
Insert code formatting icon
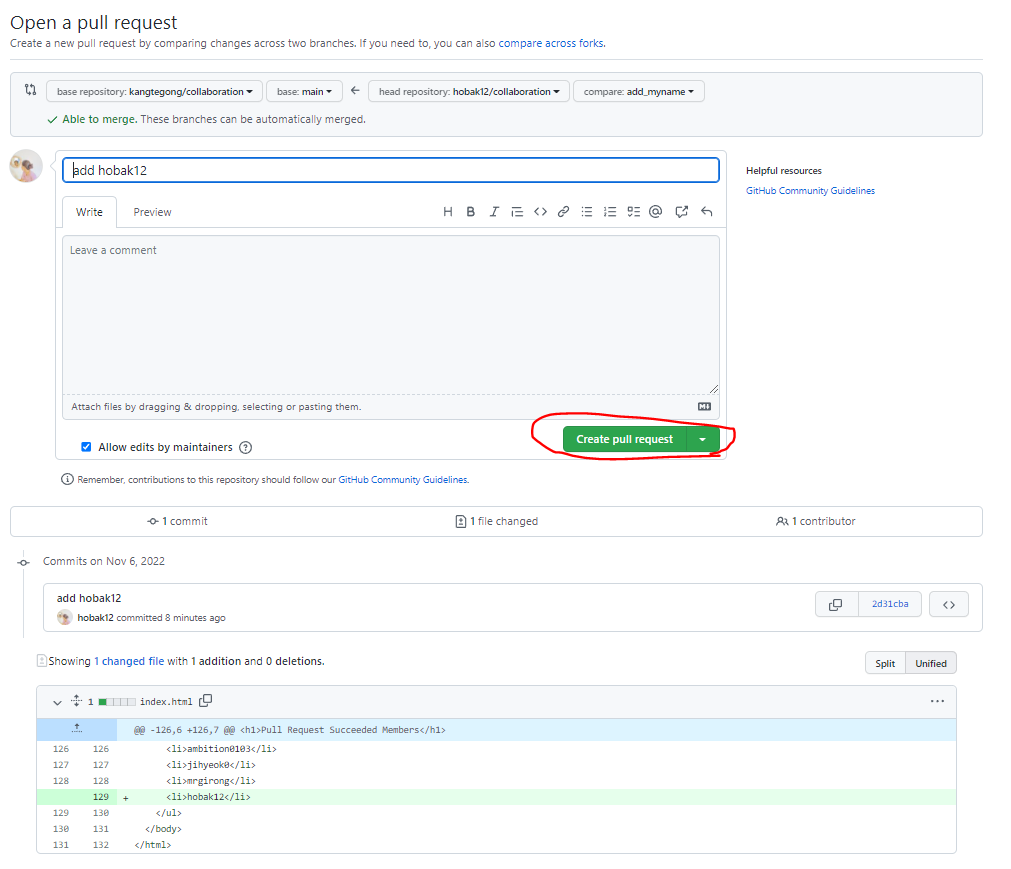pos(540,212)
